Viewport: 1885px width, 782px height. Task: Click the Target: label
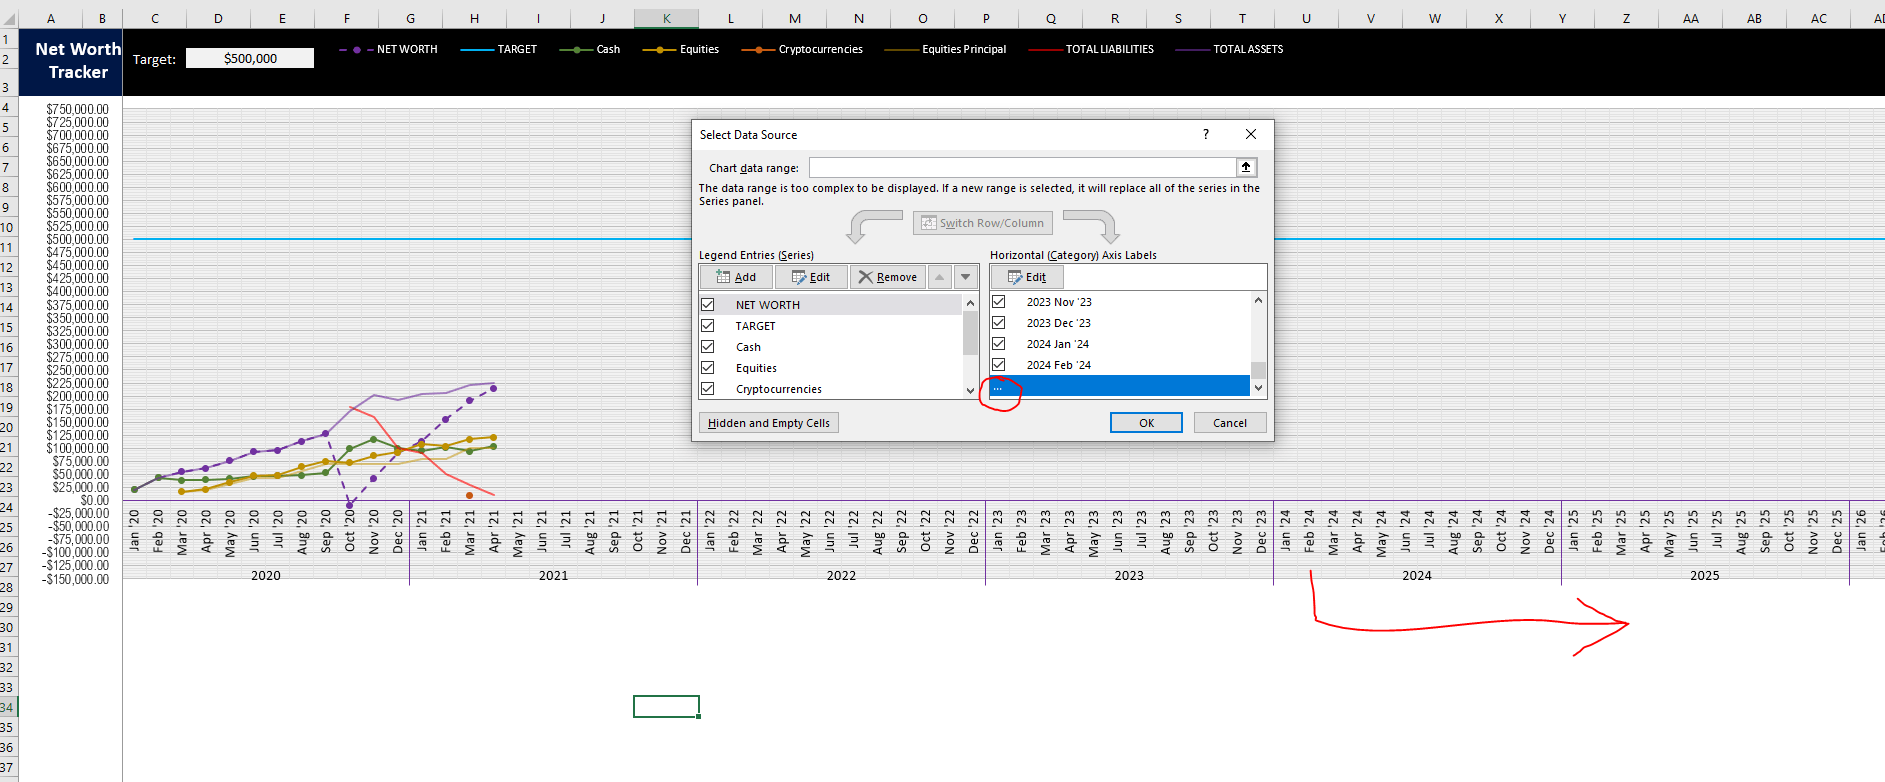point(154,59)
